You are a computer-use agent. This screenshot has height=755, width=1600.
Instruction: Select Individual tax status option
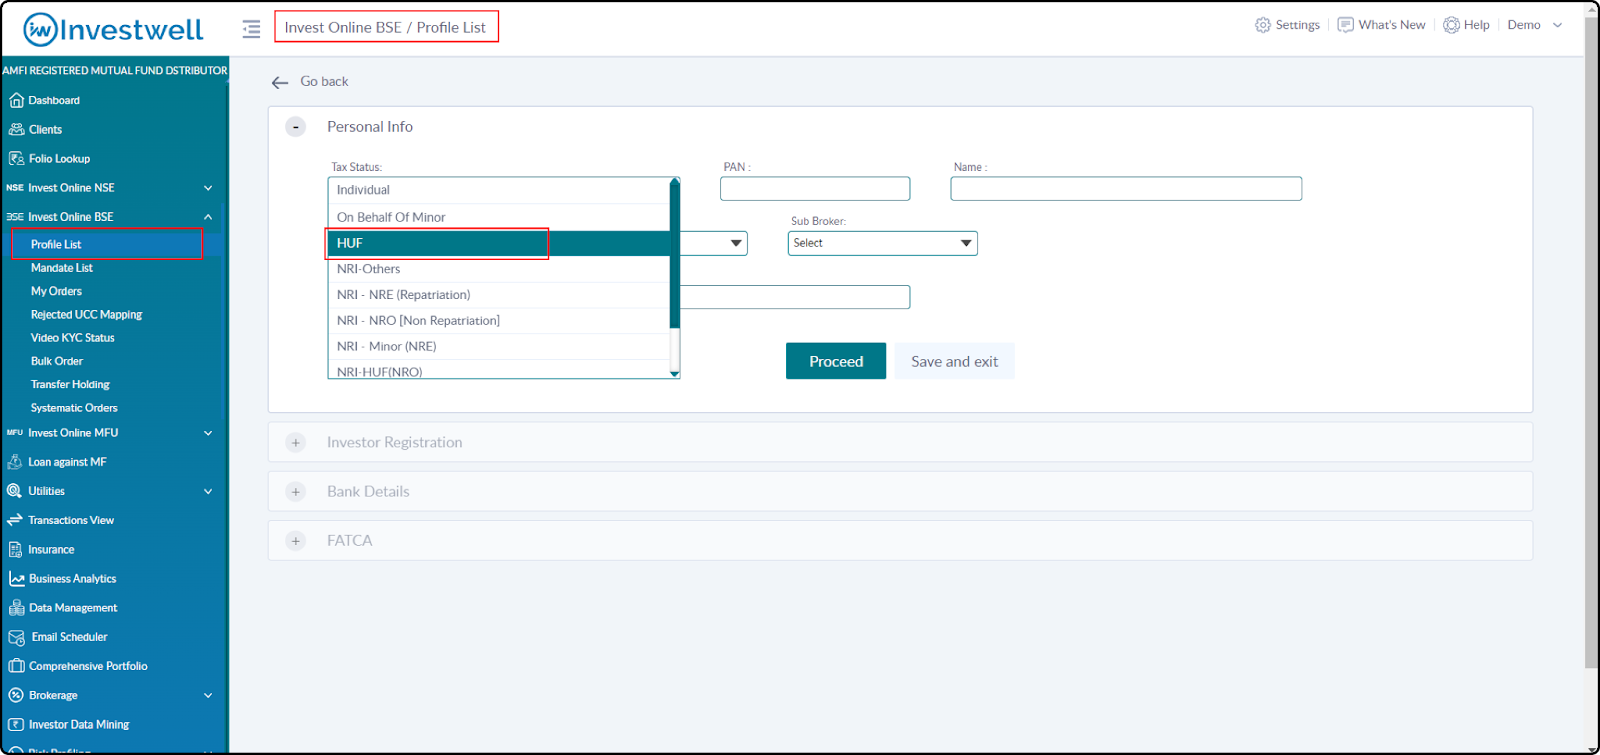pyautogui.click(x=498, y=190)
